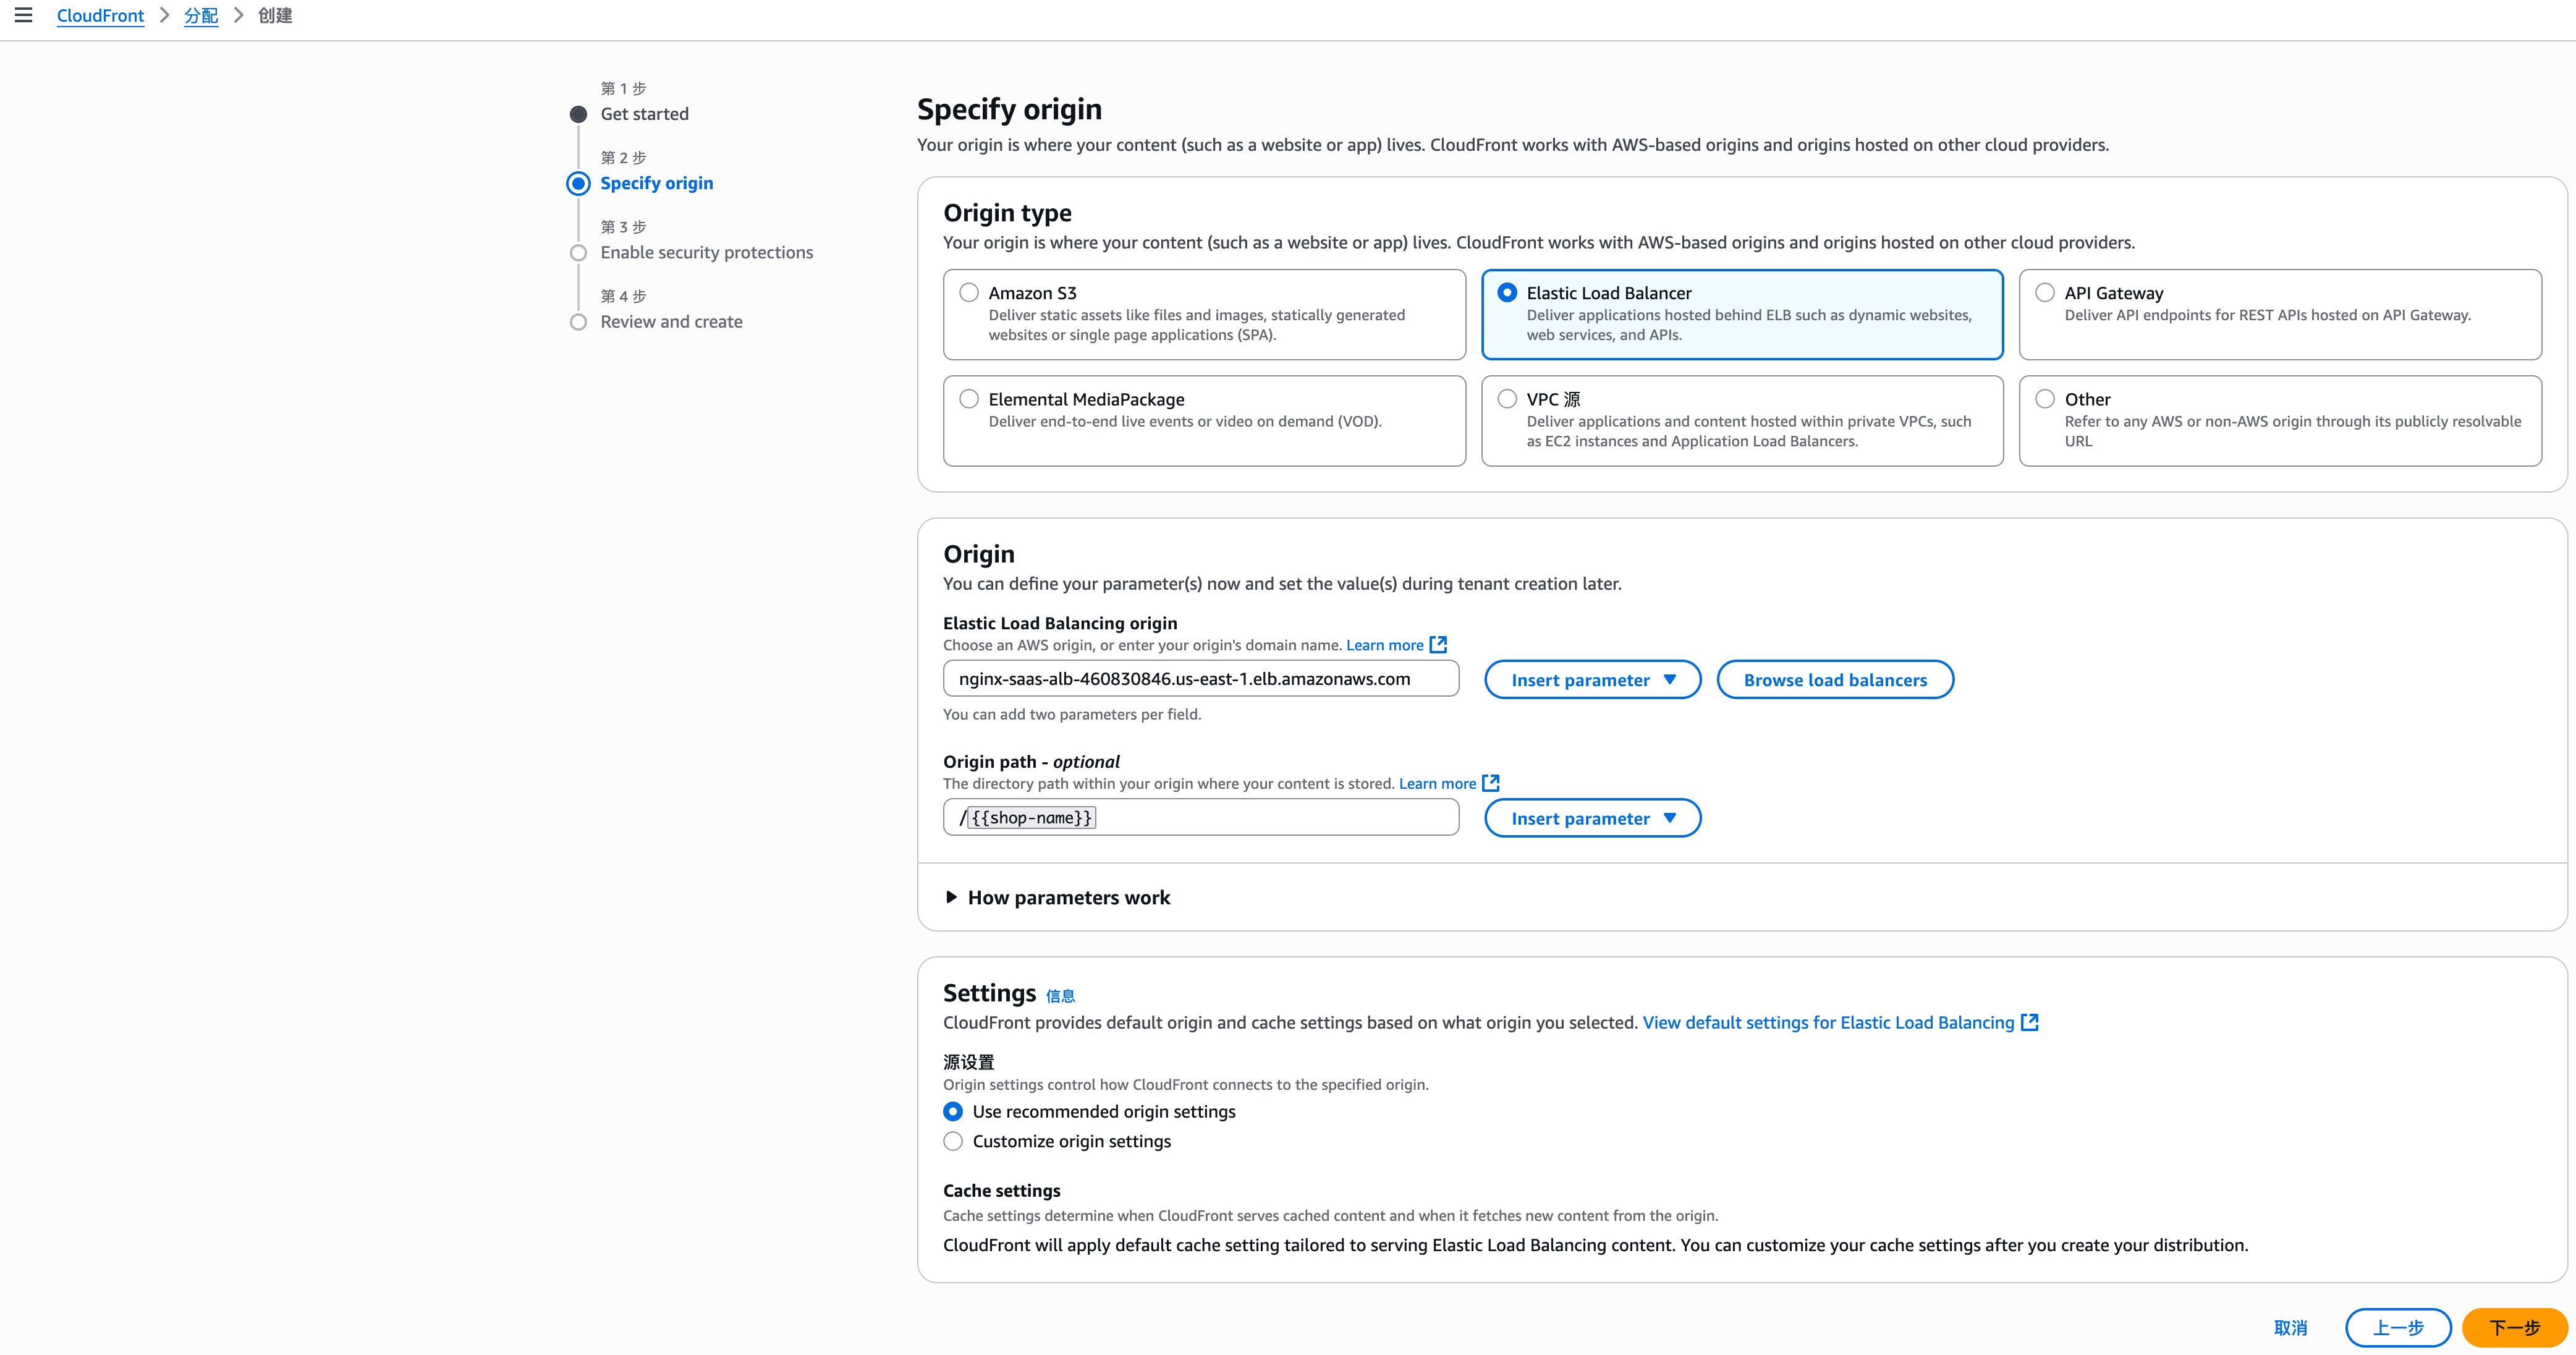Open 分配 breadcrumb link

(x=201, y=16)
